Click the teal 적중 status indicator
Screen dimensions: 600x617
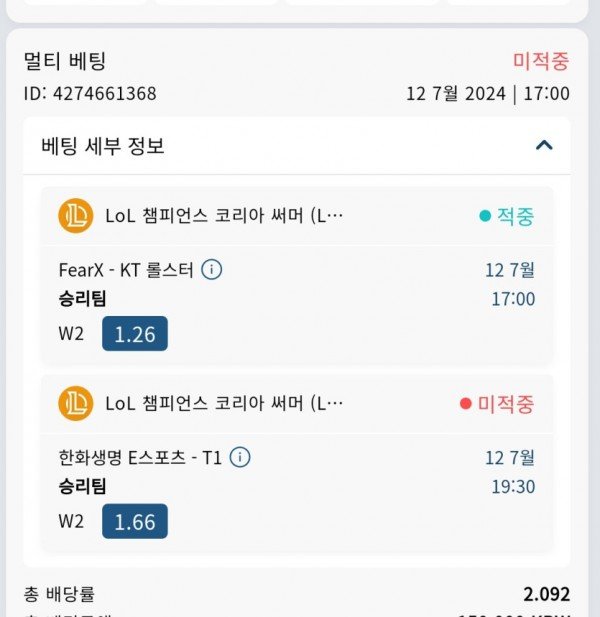pyautogui.click(x=507, y=216)
